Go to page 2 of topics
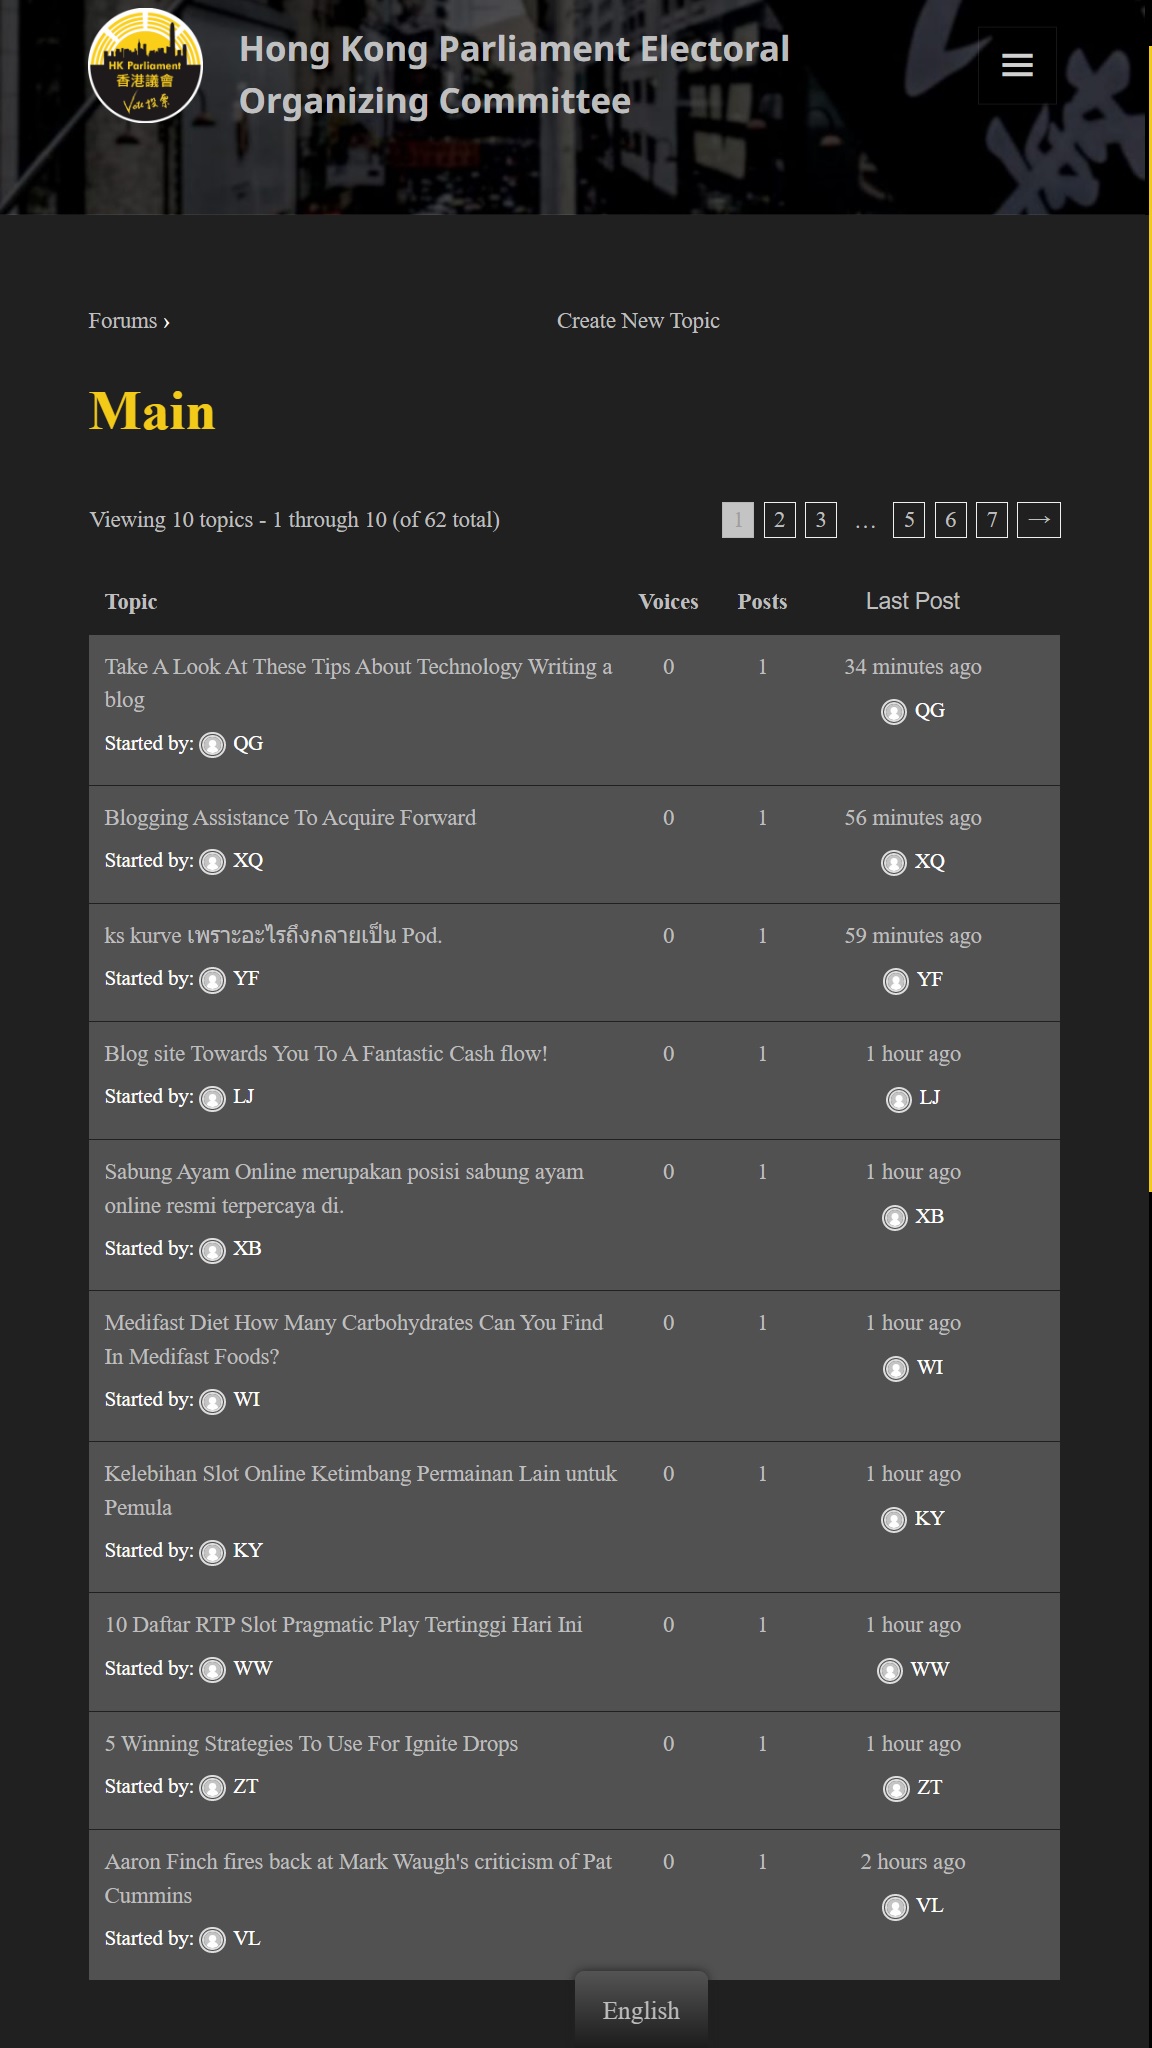Screen dimensions: 1152x2048 [x=779, y=520]
